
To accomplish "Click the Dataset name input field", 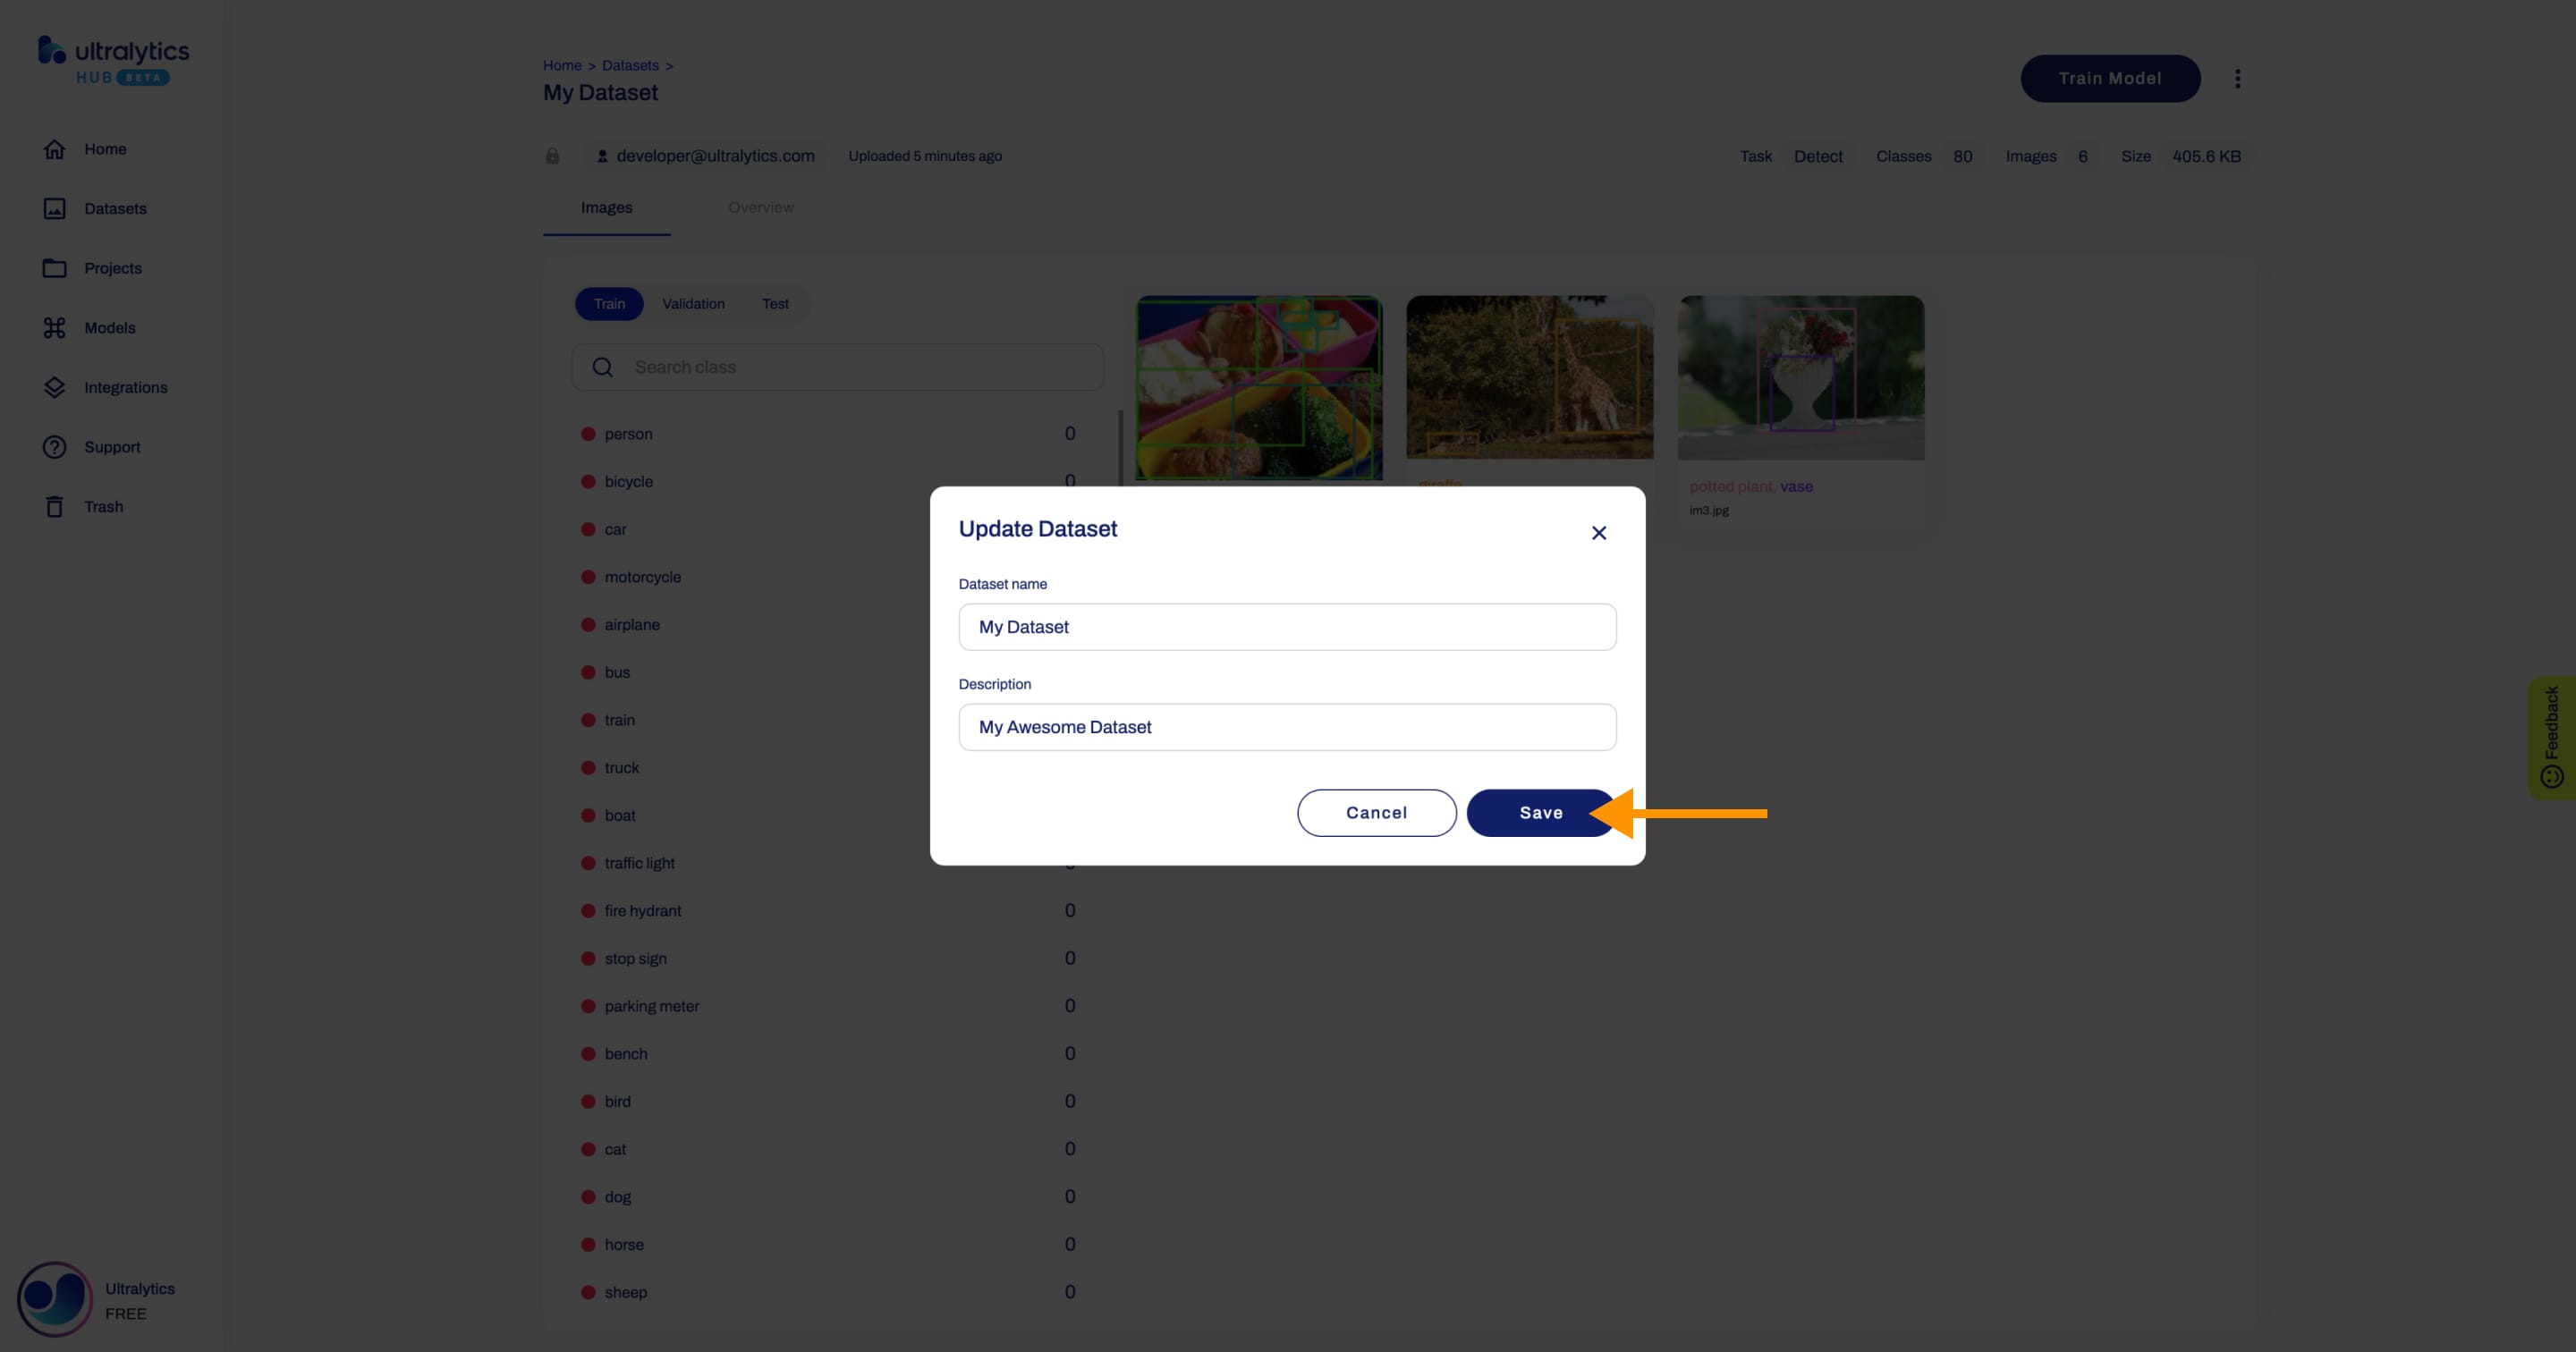I will (1286, 627).
